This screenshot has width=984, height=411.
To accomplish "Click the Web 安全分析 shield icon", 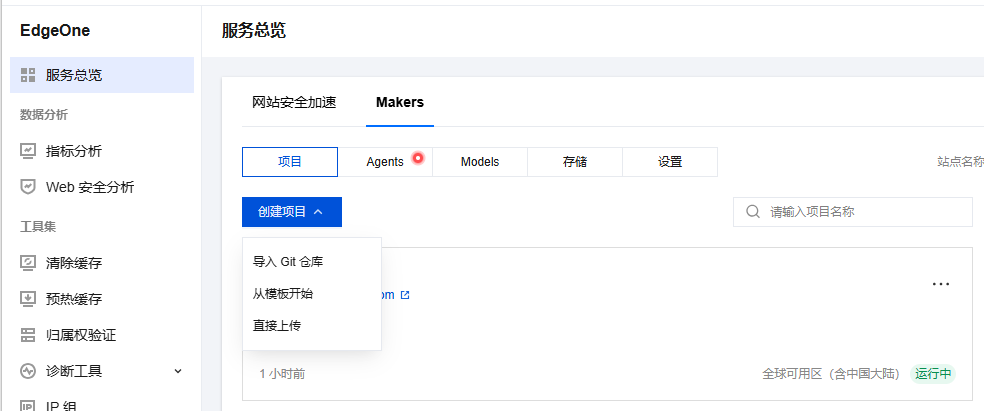I will pyautogui.click(x=28, y=187).
